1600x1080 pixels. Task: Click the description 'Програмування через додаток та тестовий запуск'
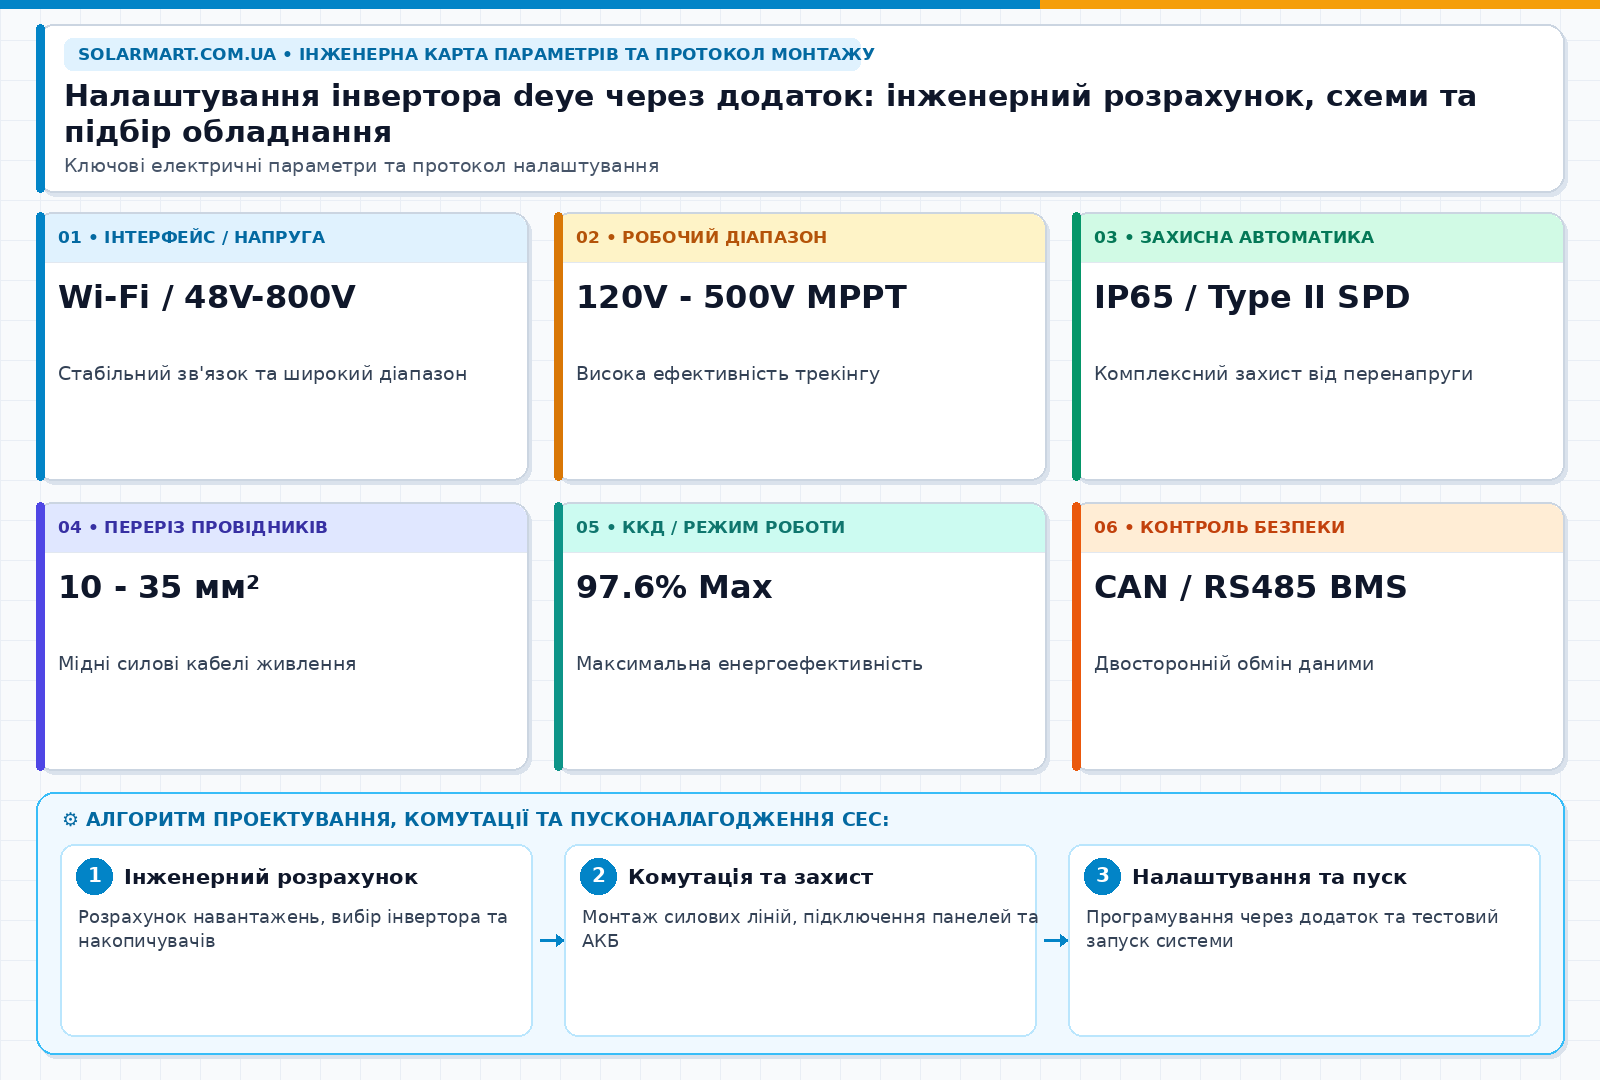1292,929
